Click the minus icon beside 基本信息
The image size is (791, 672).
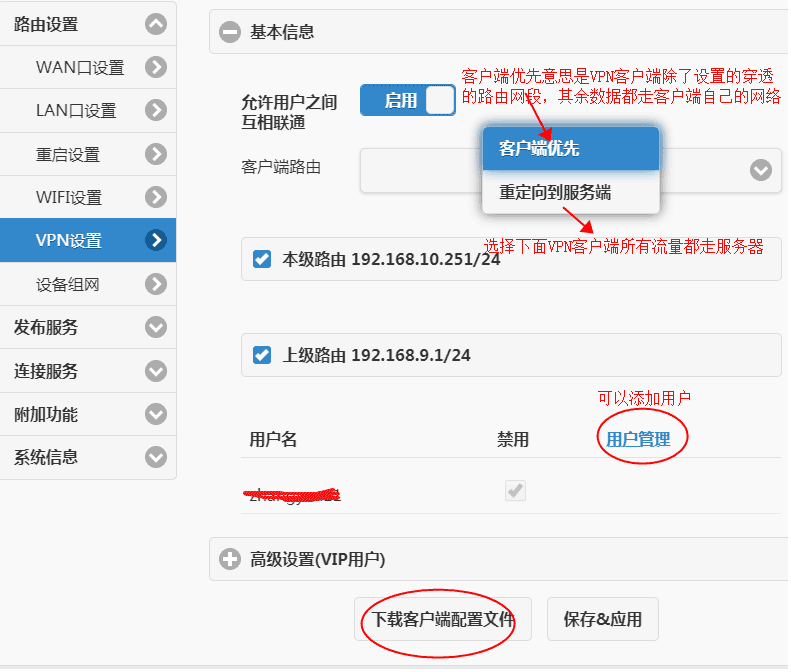click(230, 32)
